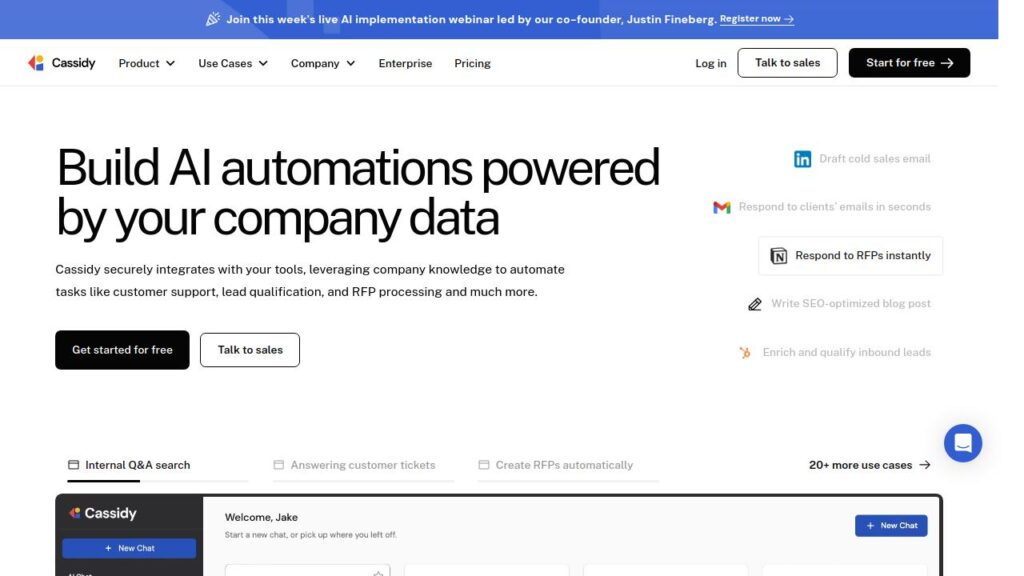The width and height of the screenshot is (1024, 576).
Task: Click the megaphone icon in the announcement banner
Action: (212, 19)
